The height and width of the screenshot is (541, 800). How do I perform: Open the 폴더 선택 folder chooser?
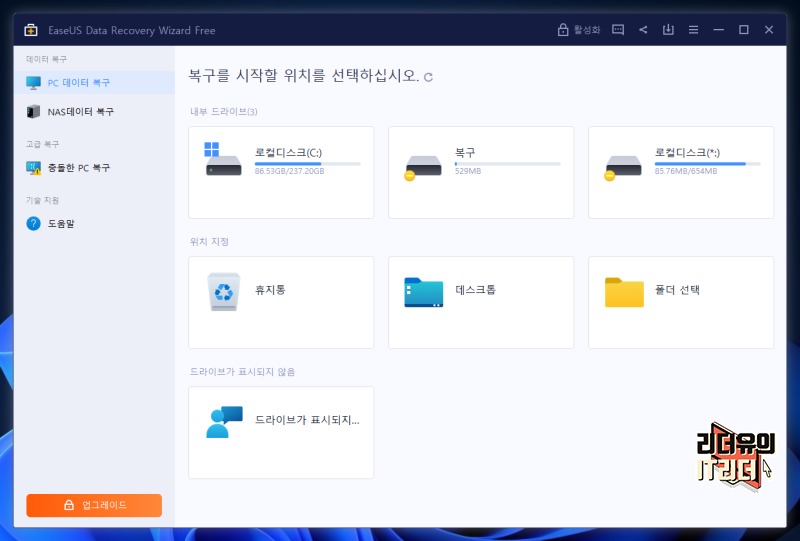[x=681, y=303]
